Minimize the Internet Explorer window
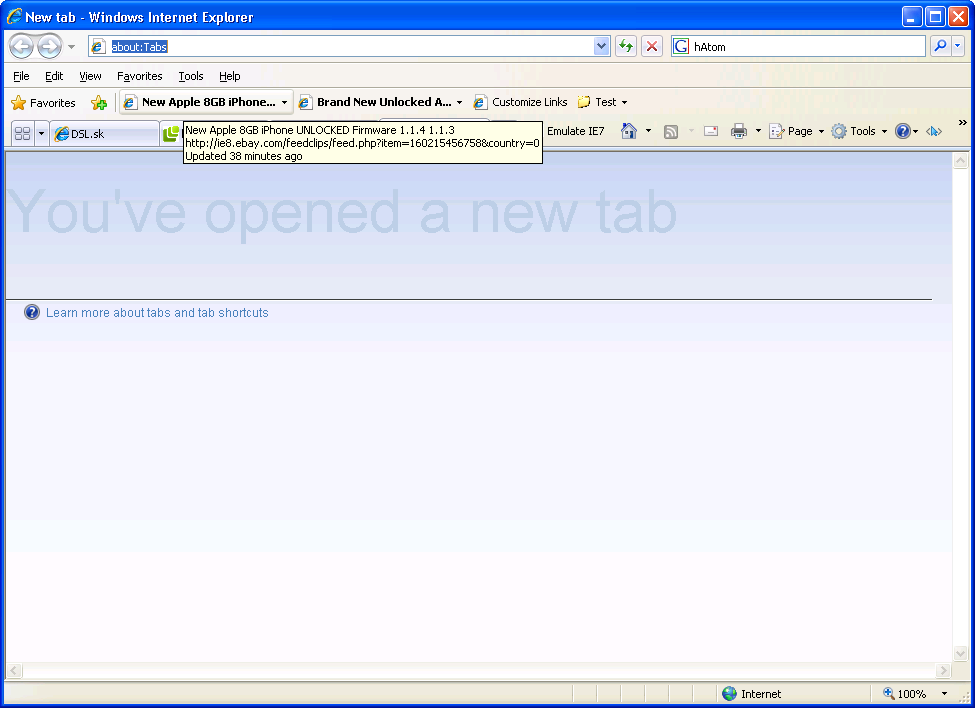The image size is (975, 708). [x=912, y=17]
